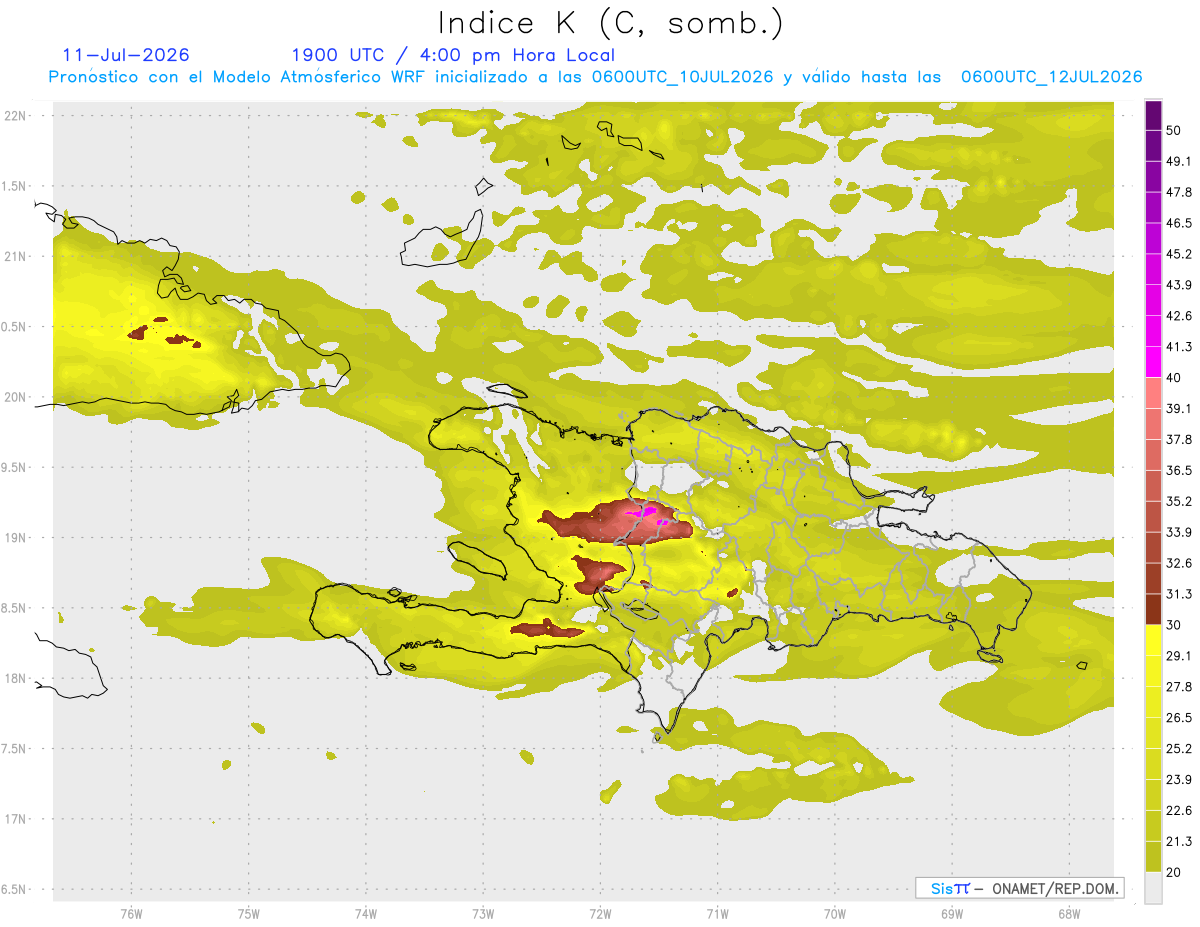Click the colorbar label "45.2"
The height and width of the screenshot is (927, 1200).
click(x=1179, y=254)
